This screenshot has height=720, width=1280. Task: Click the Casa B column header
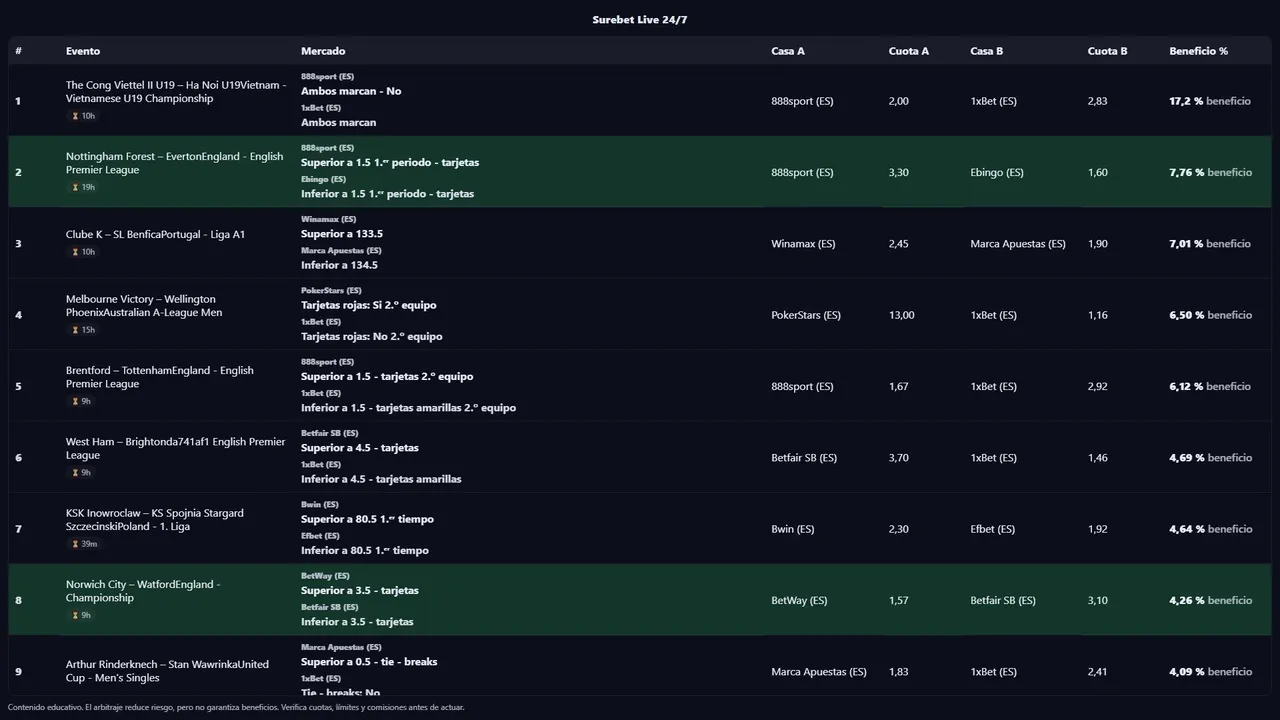[986, 51]
